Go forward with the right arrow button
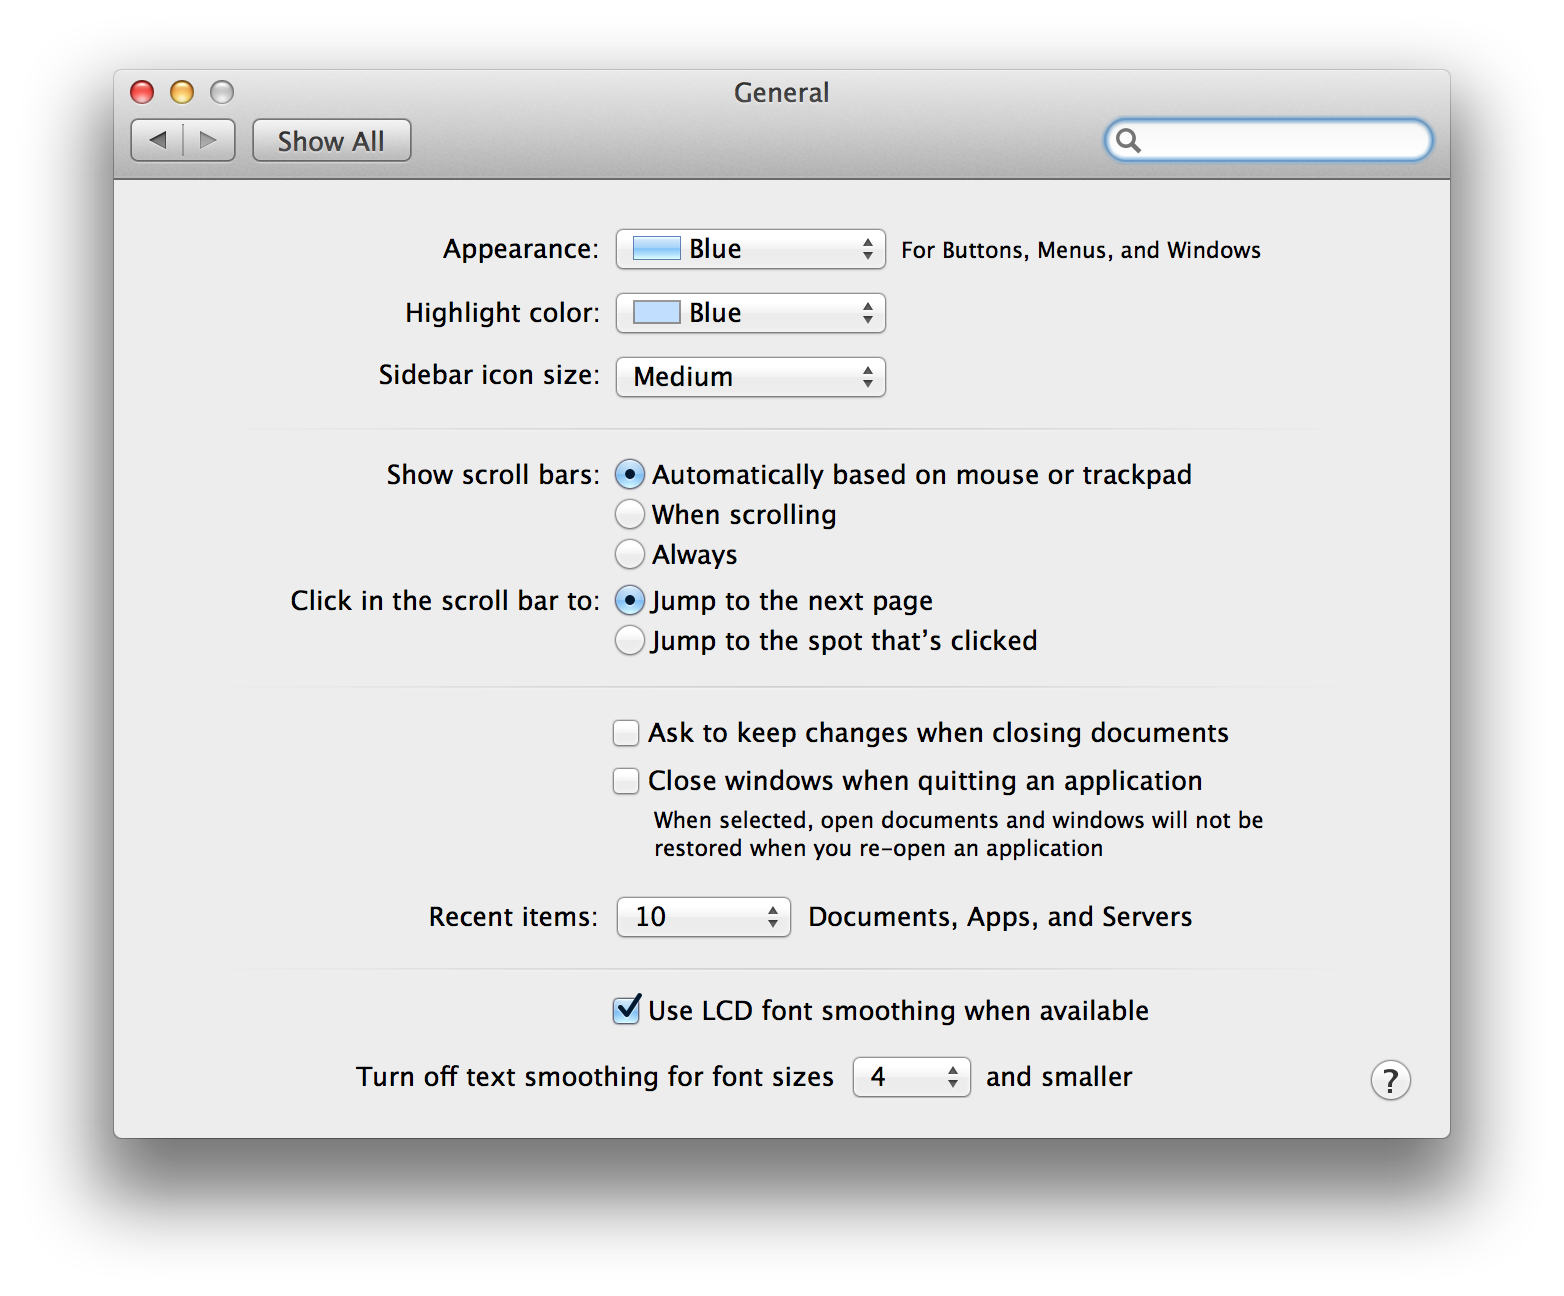The width and height of the screenshot is (1564, 1296). 209,140
